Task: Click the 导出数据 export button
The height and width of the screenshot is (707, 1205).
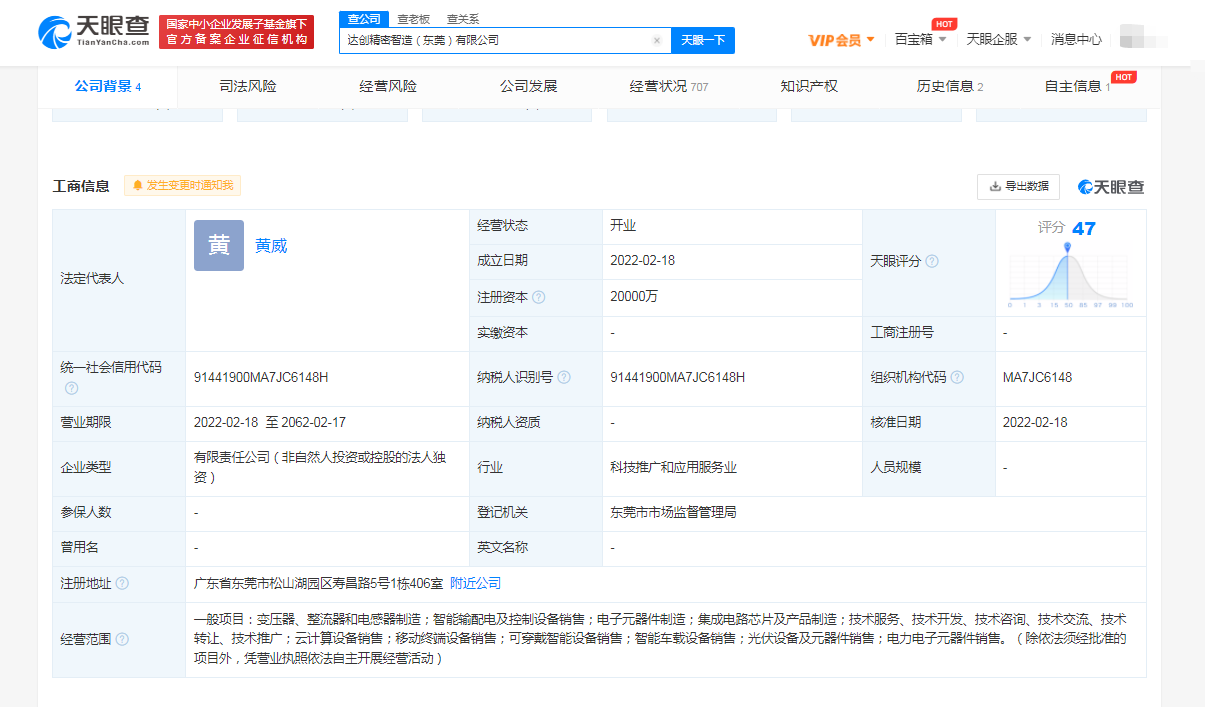Action: pos(1018,186)
